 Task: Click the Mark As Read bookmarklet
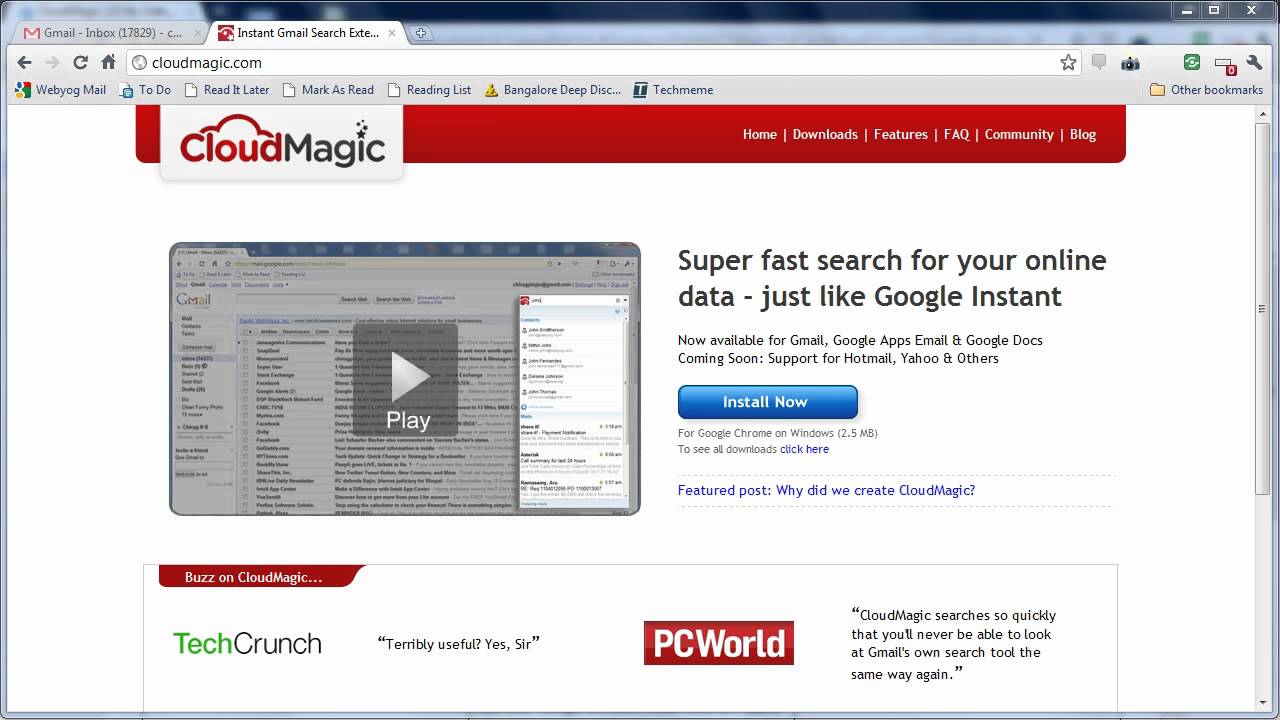coord(328,90)
